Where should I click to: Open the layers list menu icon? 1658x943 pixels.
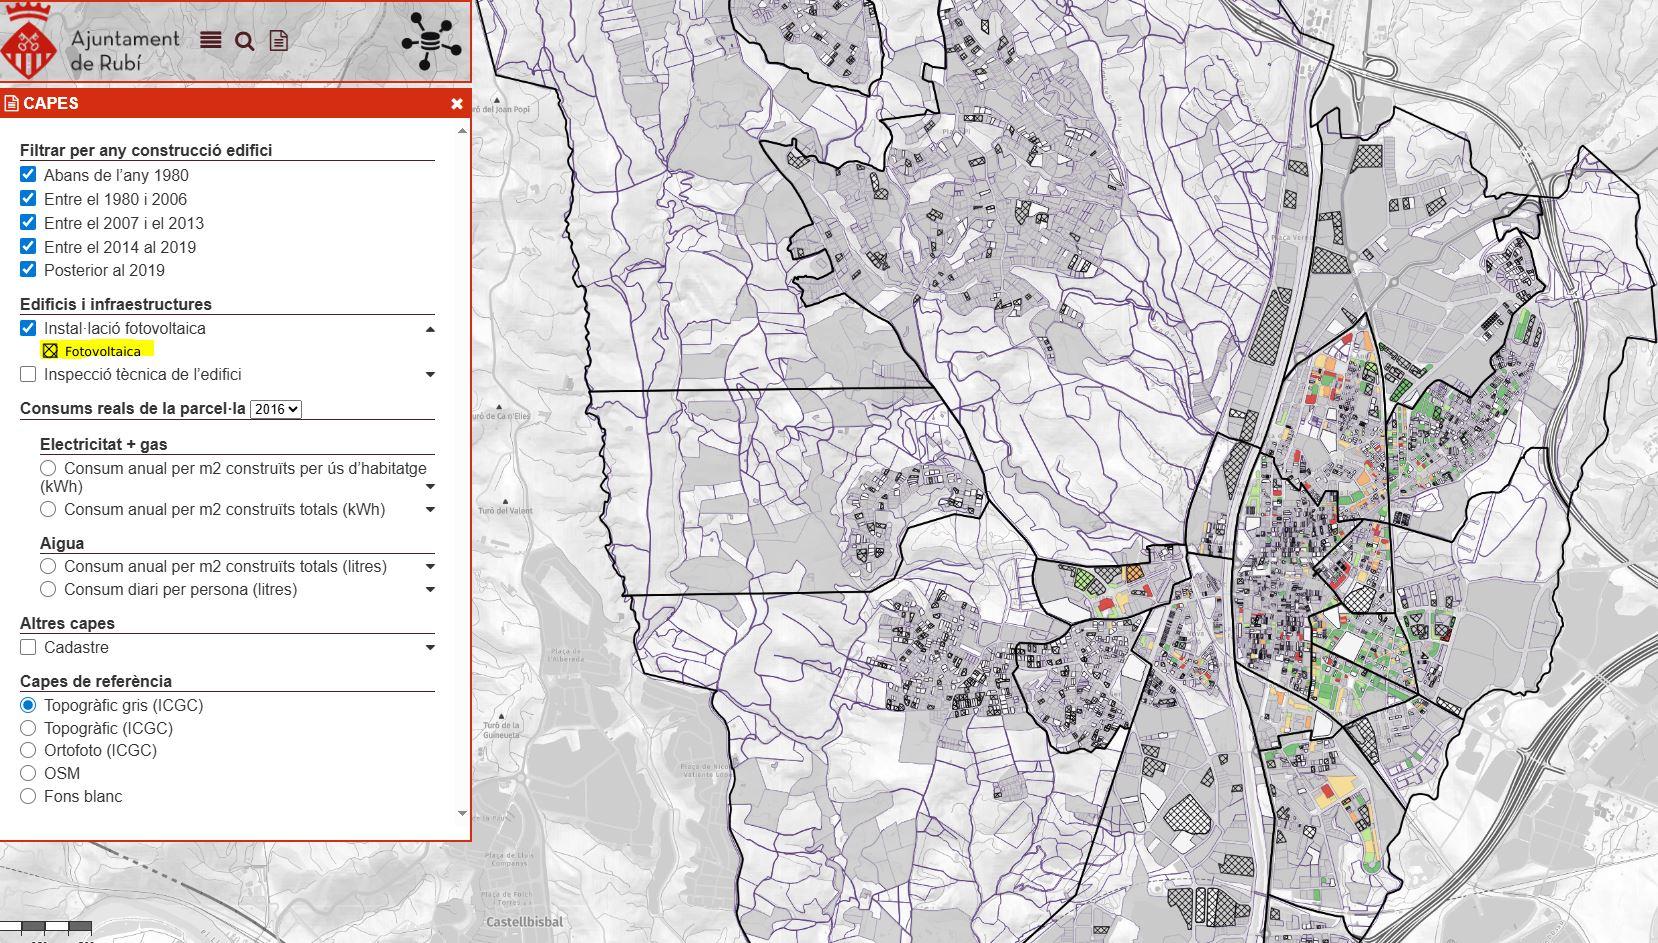[x=210, y=40]
